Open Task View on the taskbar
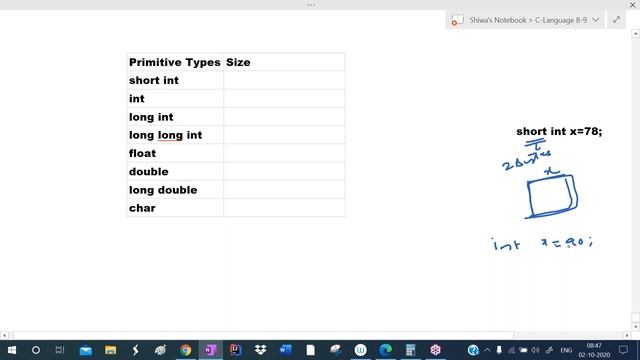The image size is (640, 360). 60,350
